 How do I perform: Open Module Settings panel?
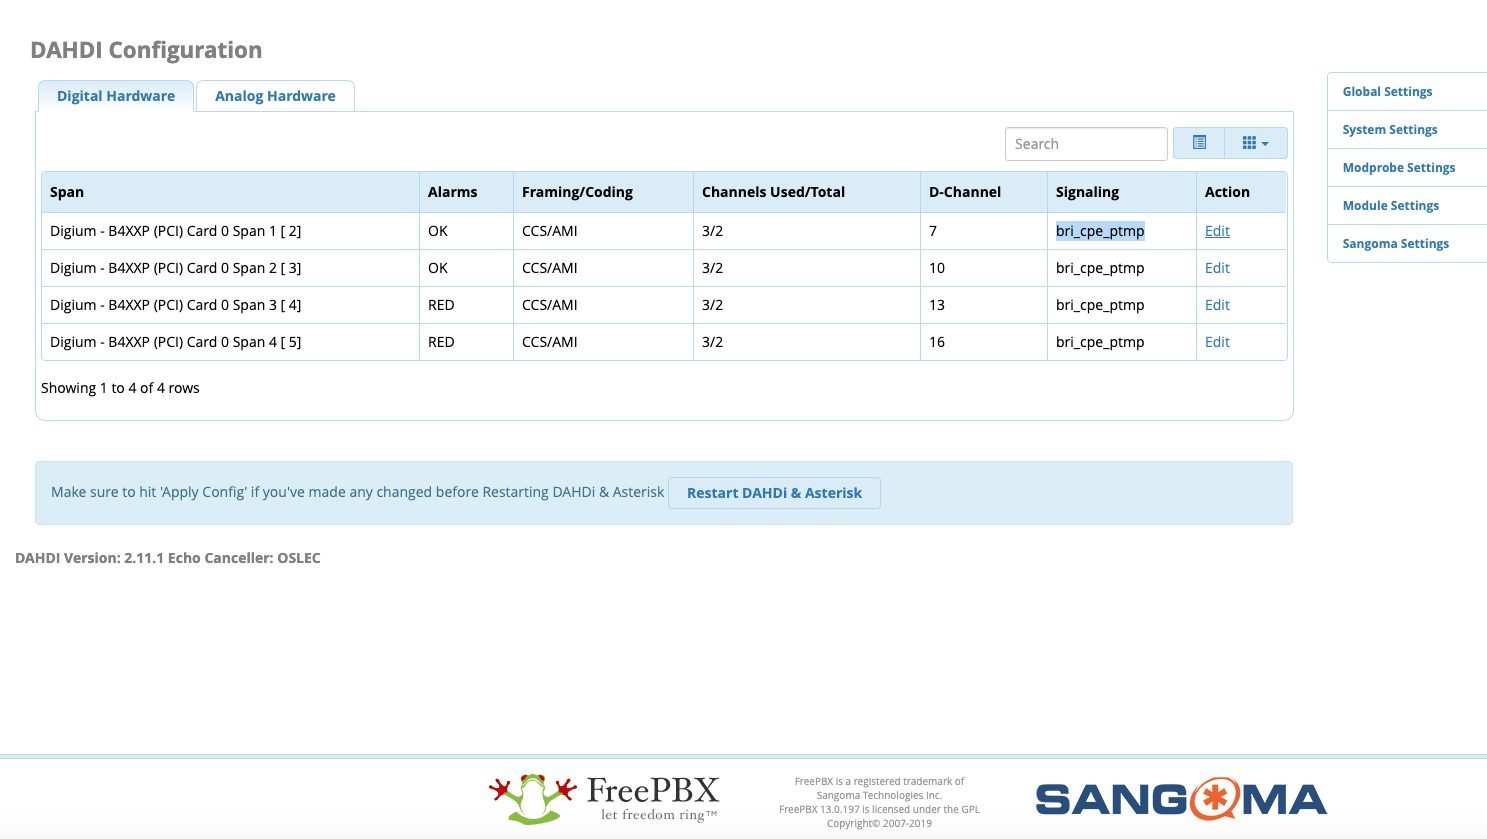pyautogui.click(x=1390, y=206)
